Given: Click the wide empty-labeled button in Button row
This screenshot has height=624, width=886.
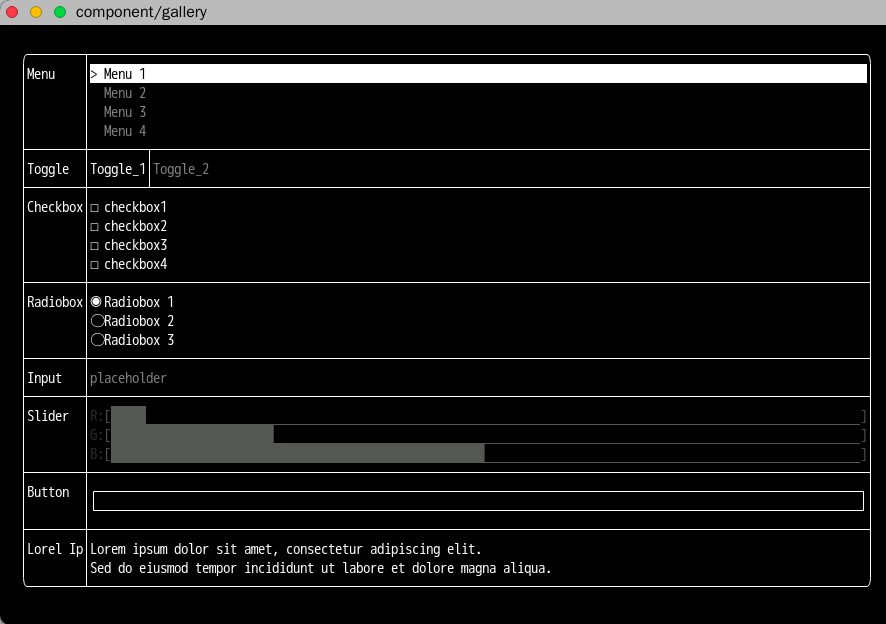Looking at the screenshot, I should pyautogui.click(x=478, y=501).
